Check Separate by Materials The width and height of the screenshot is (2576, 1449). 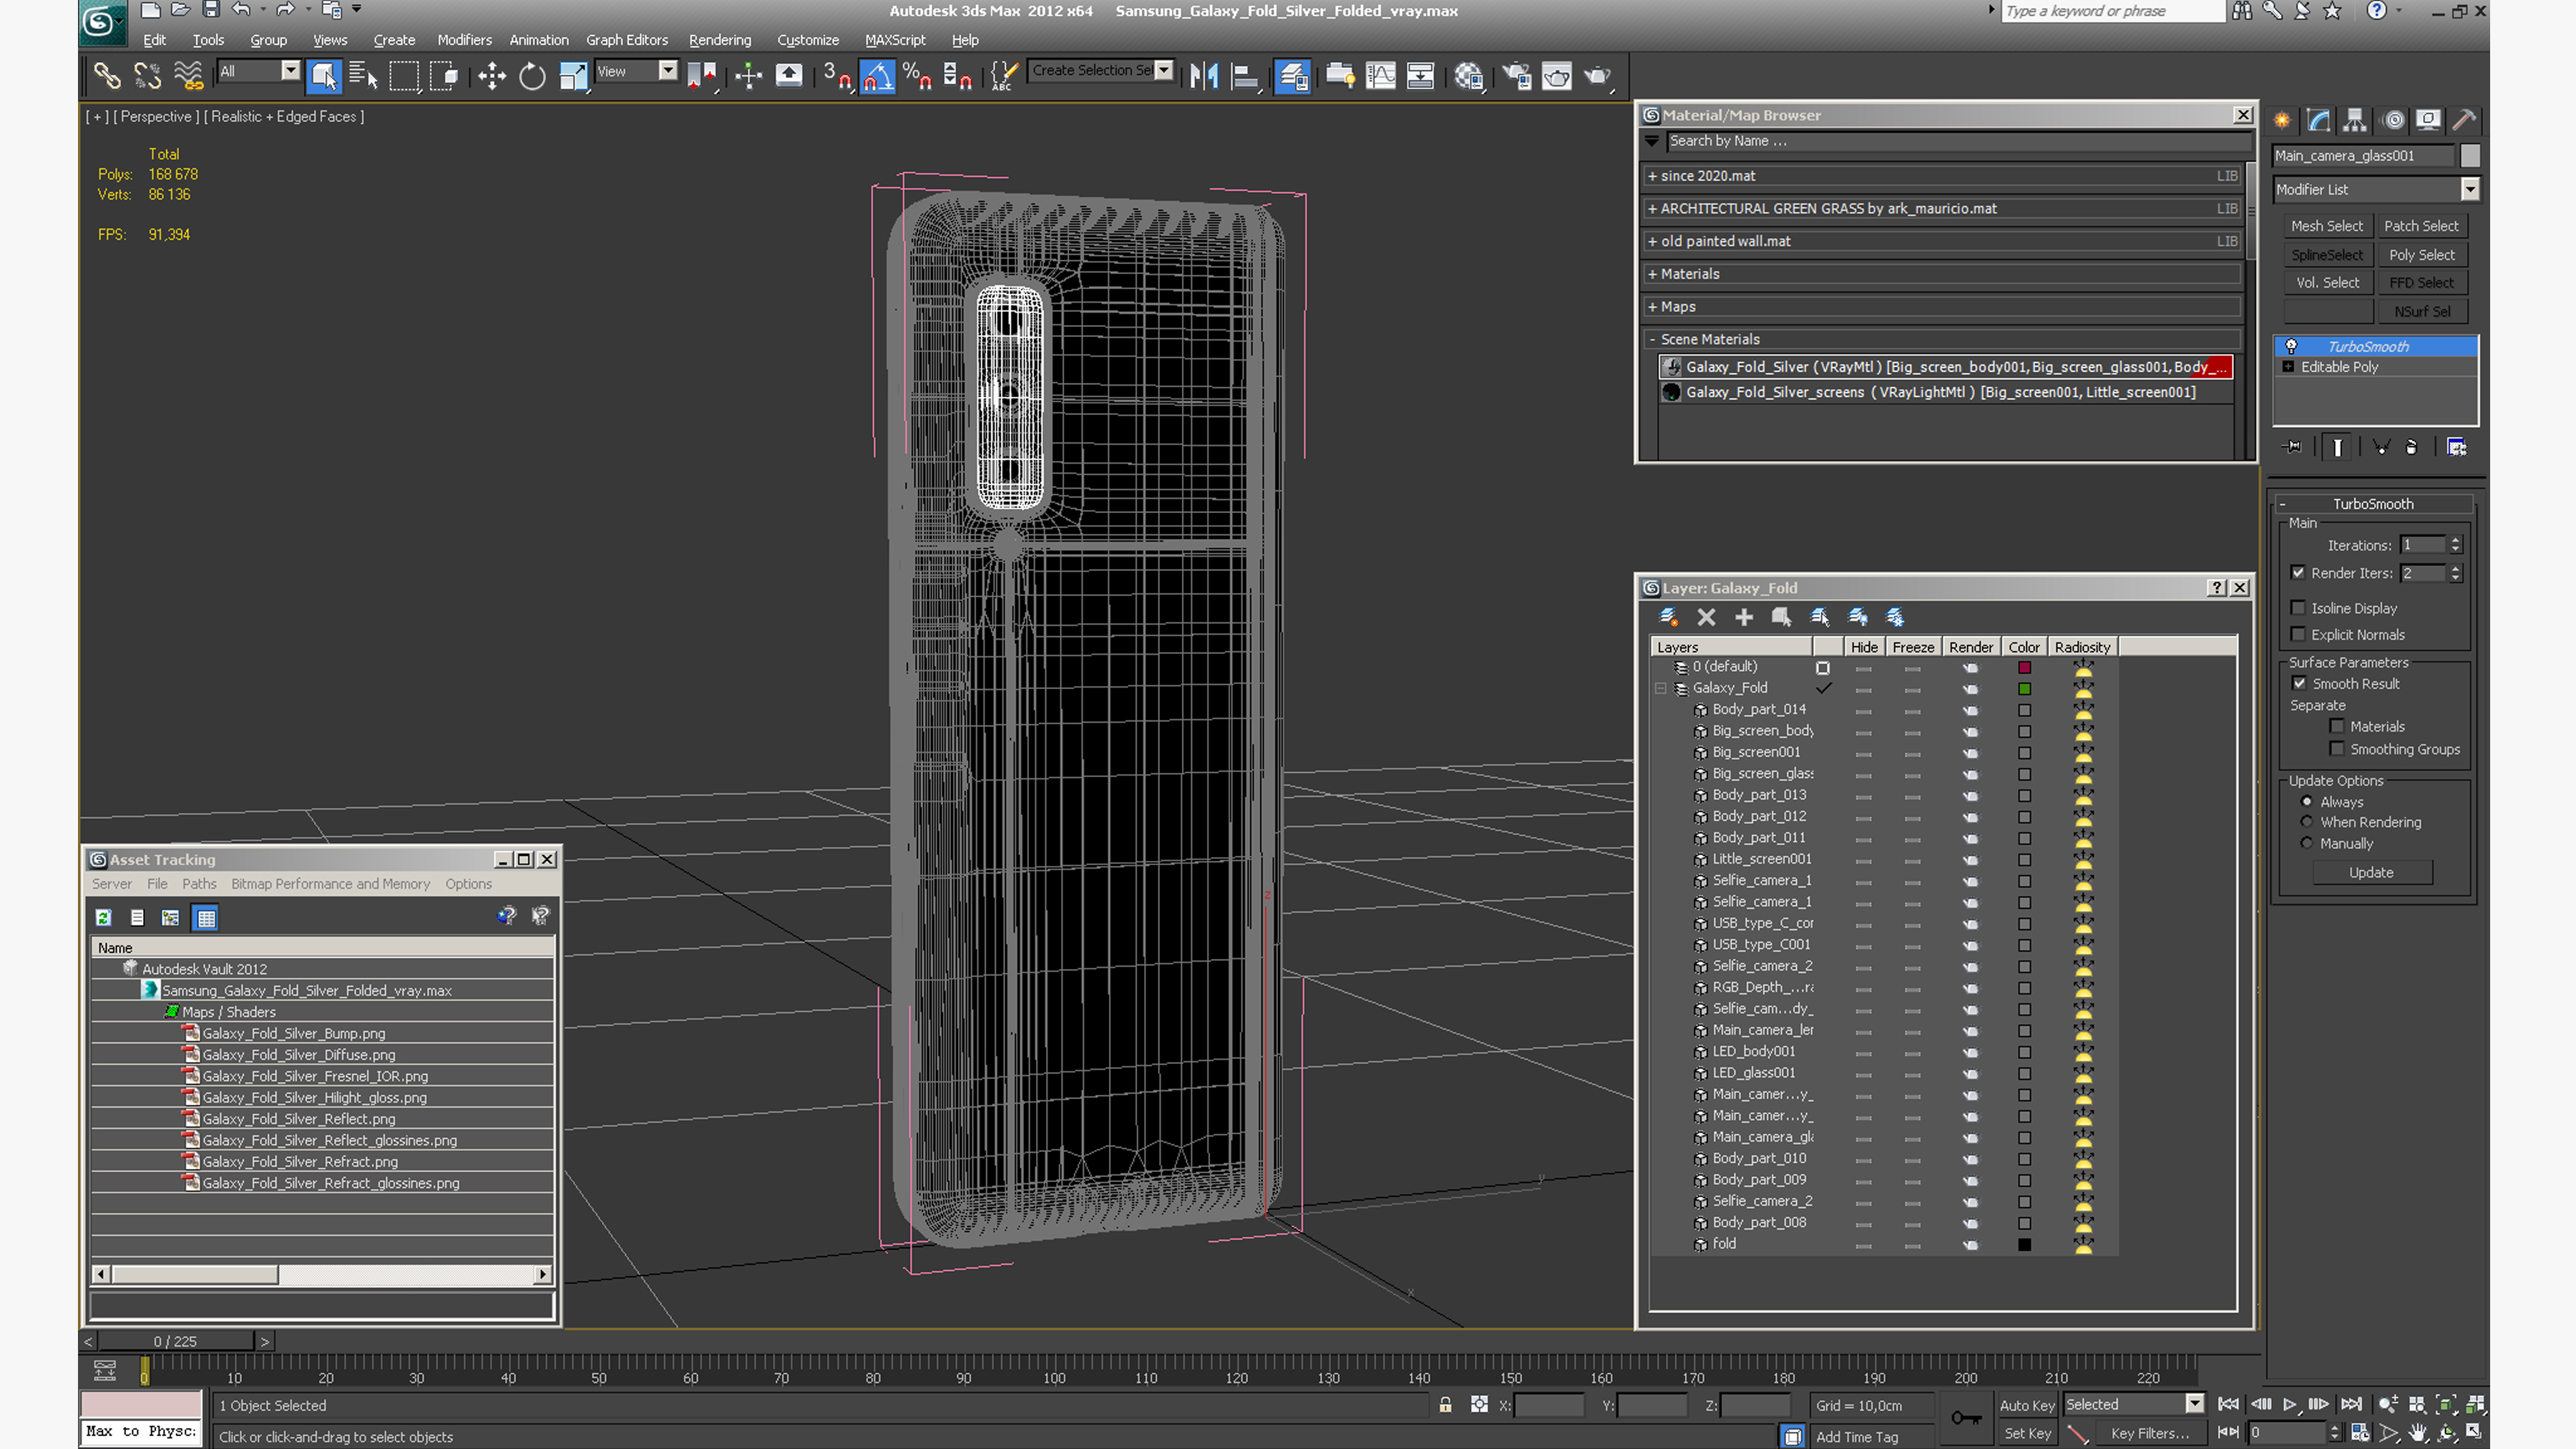click(x=2337, y=726)
